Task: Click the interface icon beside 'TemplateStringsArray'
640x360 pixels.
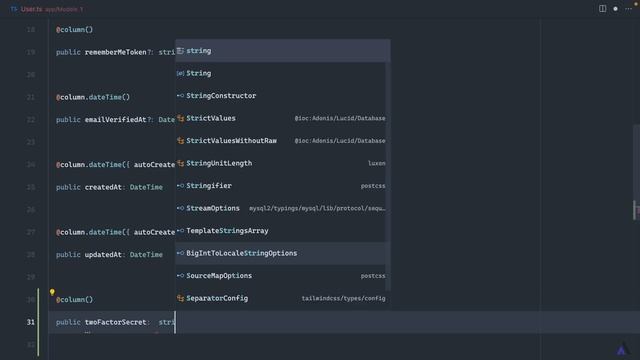Action: (x=180, y=231)
